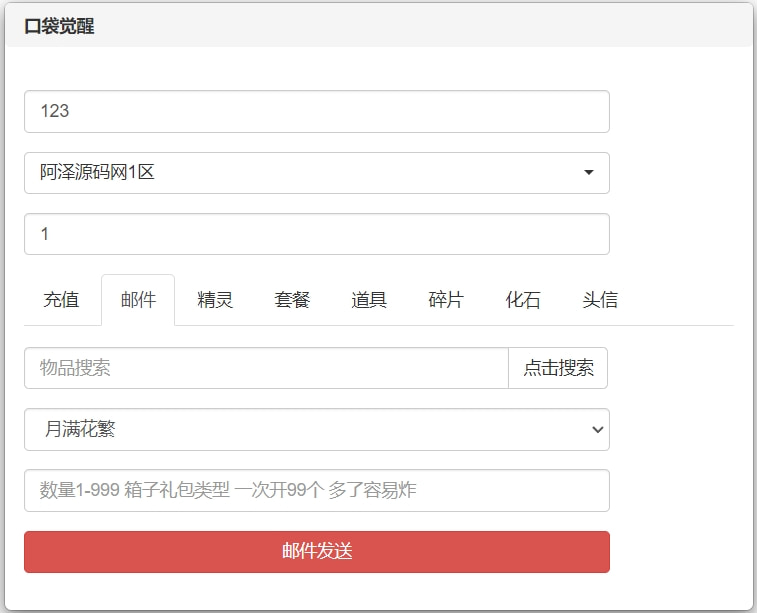Image resolution: width=757 pixels, height=613 pixels.
Task: Select the 邮件 tab
Action: pyautogui.click(x=138, y=300)
